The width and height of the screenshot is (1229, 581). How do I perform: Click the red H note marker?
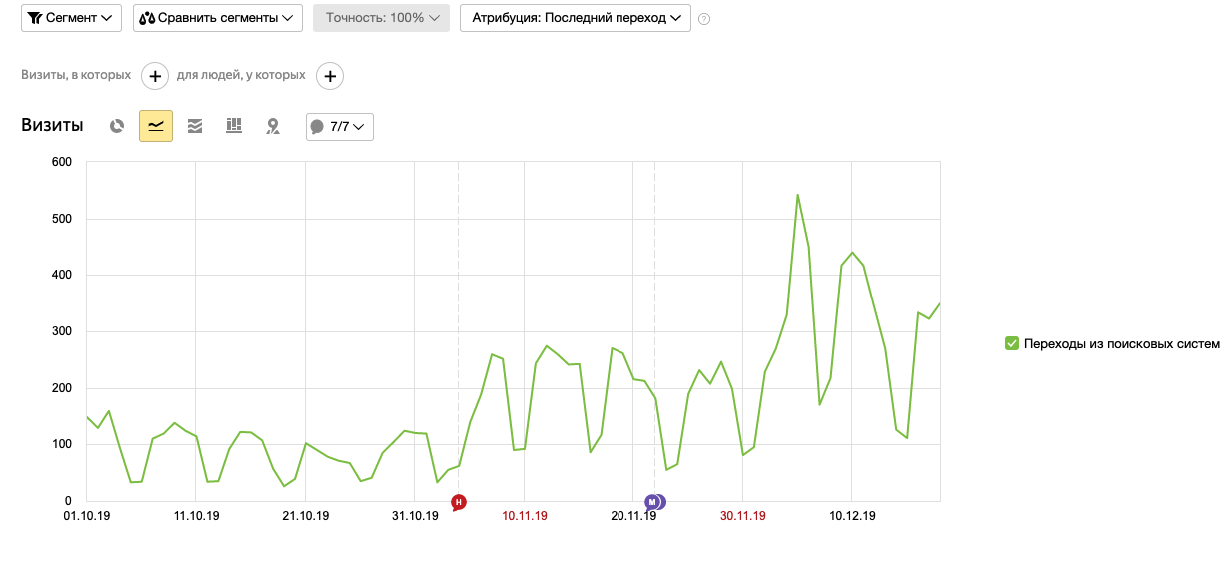[459, 502]
